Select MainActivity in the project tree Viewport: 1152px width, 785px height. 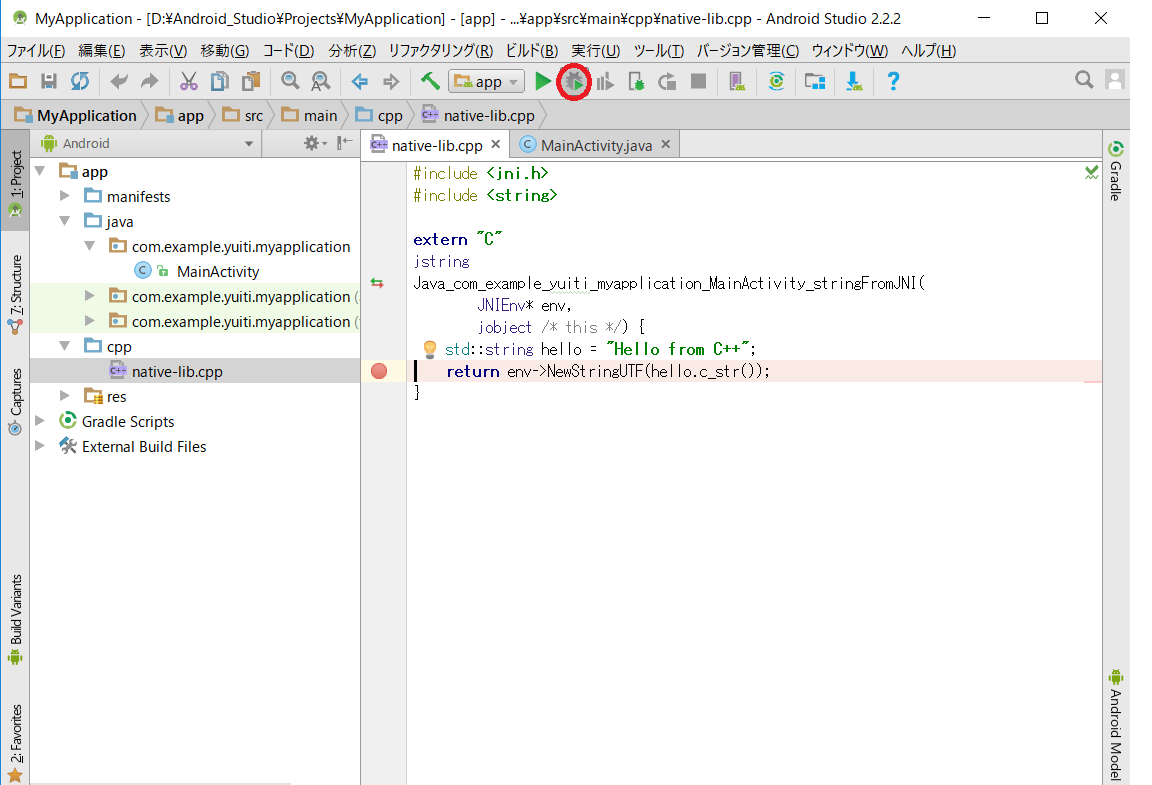[217, 272]
